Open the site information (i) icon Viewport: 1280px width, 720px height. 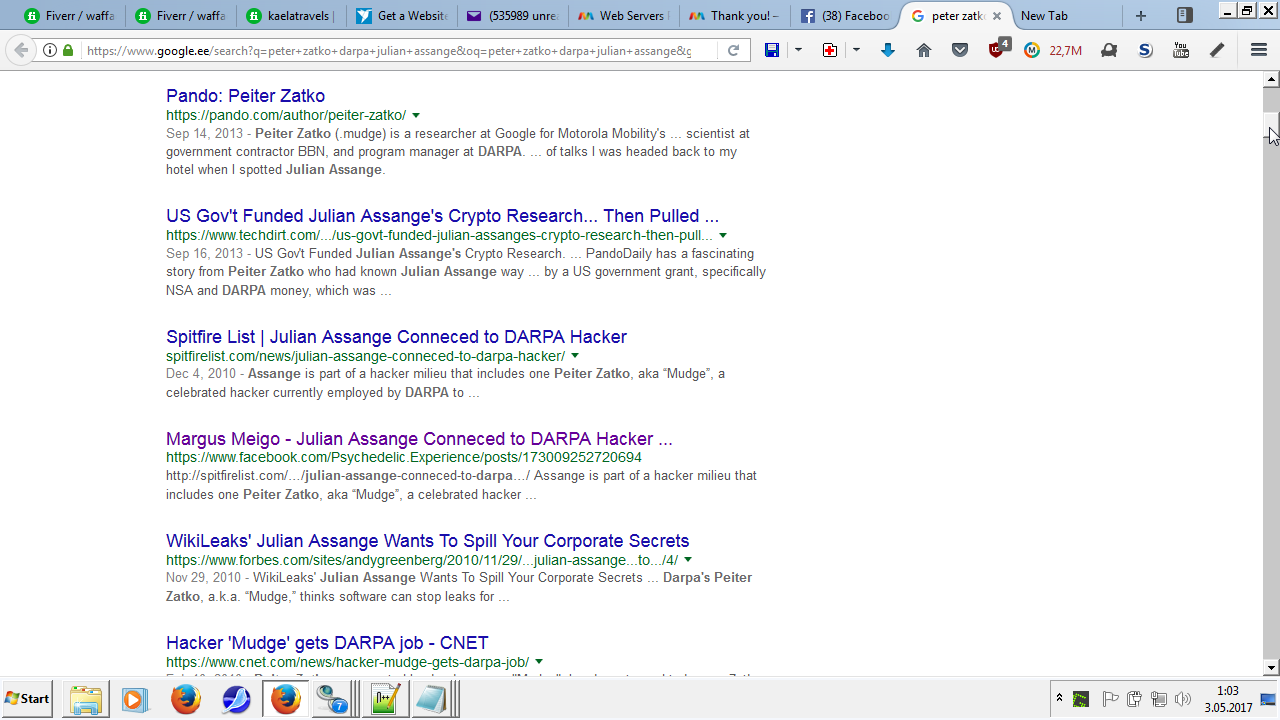(50, 50)
